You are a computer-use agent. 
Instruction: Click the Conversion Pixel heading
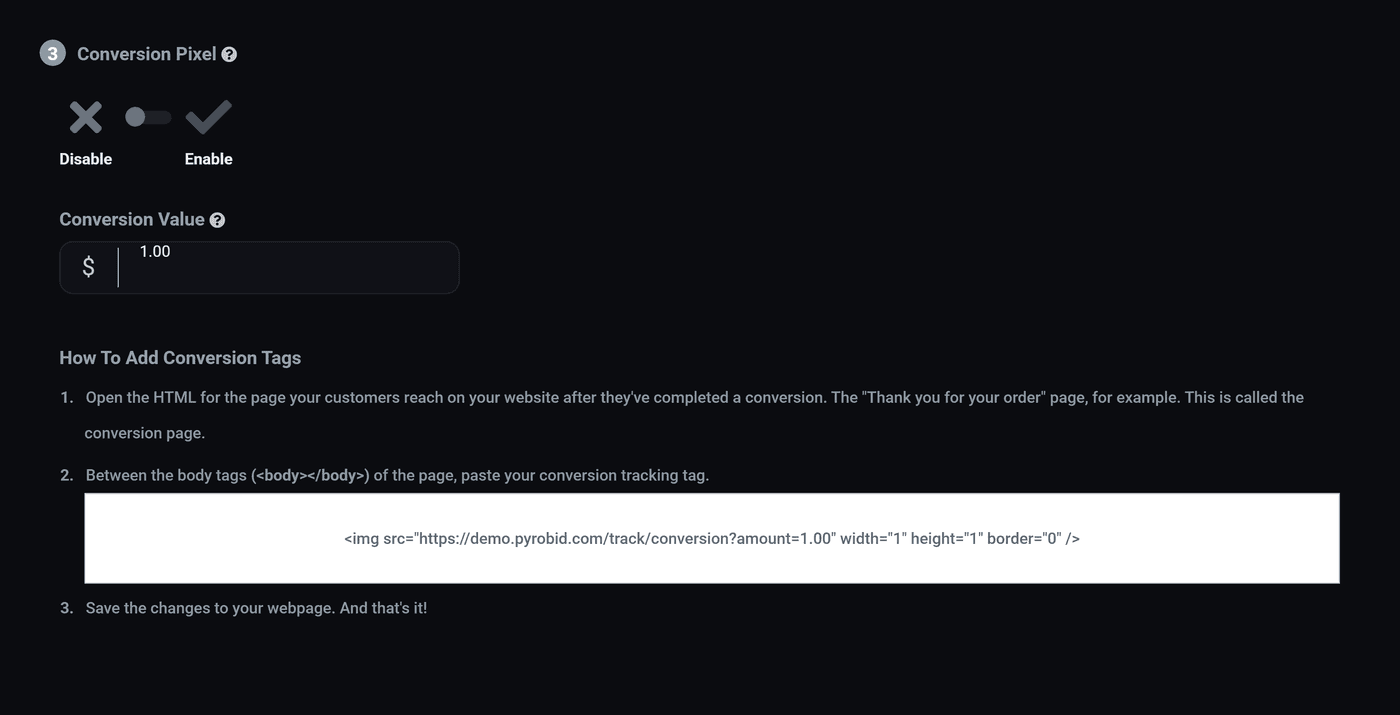[x=147, y=54]
